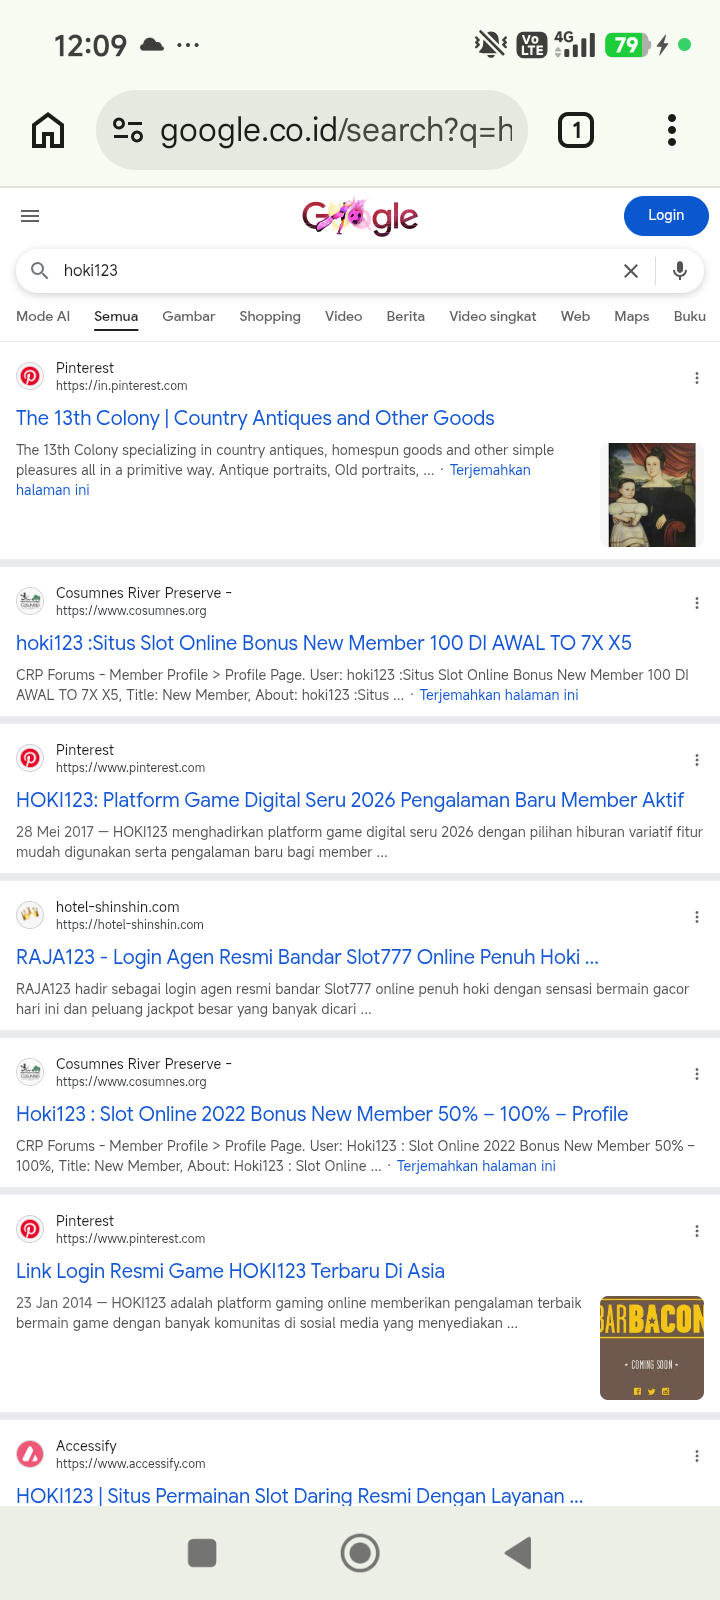
Task: Open the Google hamburger menu
Action: (30, 216)
